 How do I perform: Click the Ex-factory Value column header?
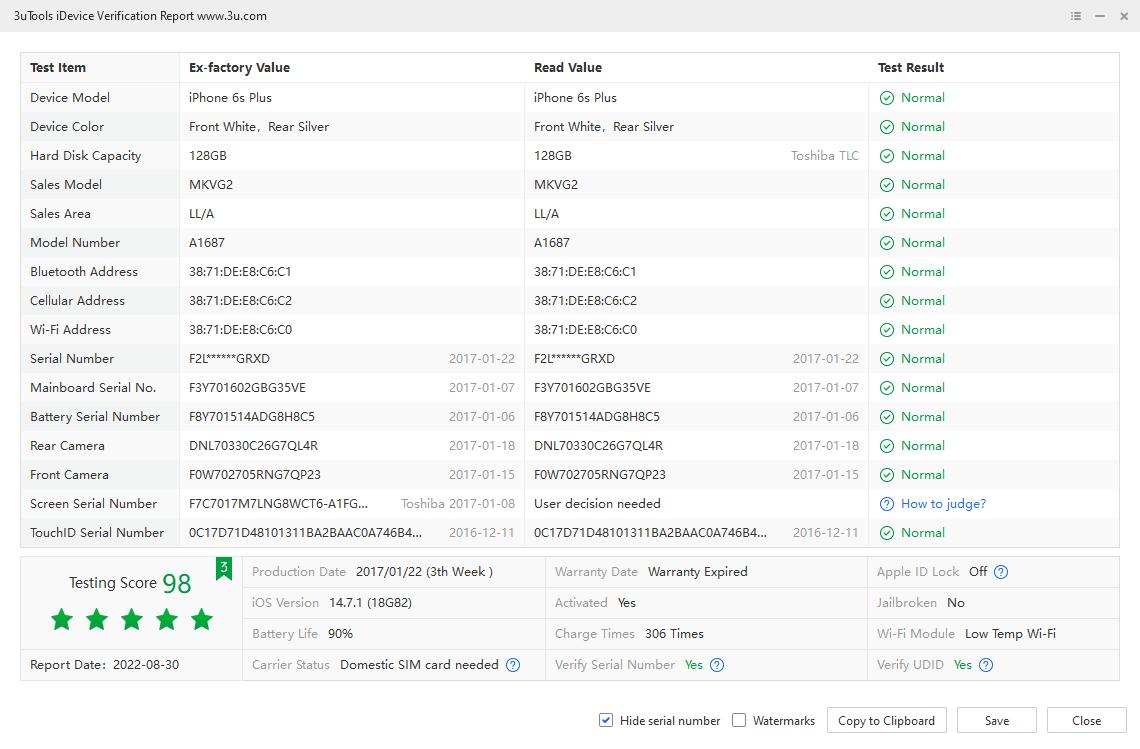pyautogui.click(x=239, y=68)
